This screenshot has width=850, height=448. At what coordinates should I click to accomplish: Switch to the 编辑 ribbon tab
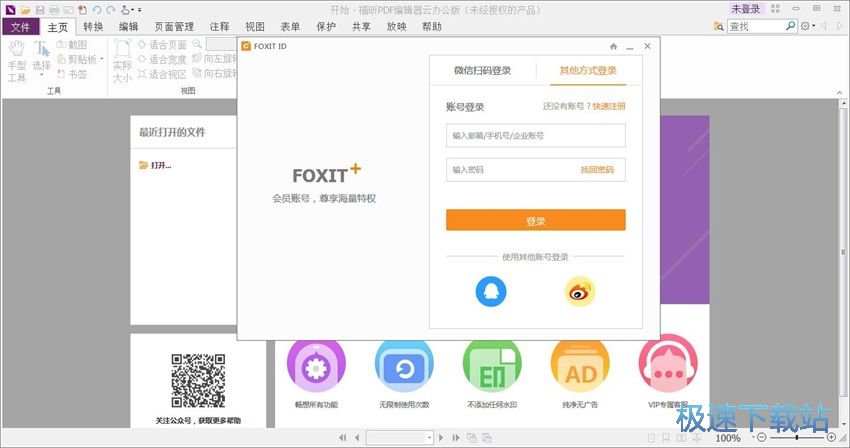click(128, 27)
